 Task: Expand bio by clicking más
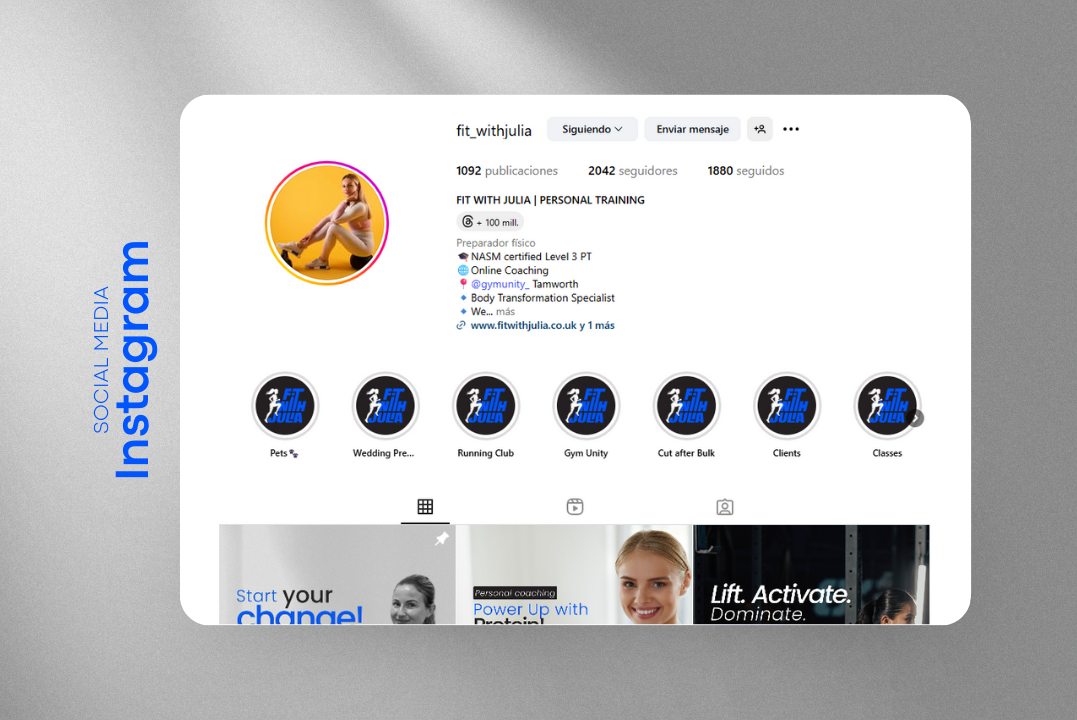tap(505, 312)
